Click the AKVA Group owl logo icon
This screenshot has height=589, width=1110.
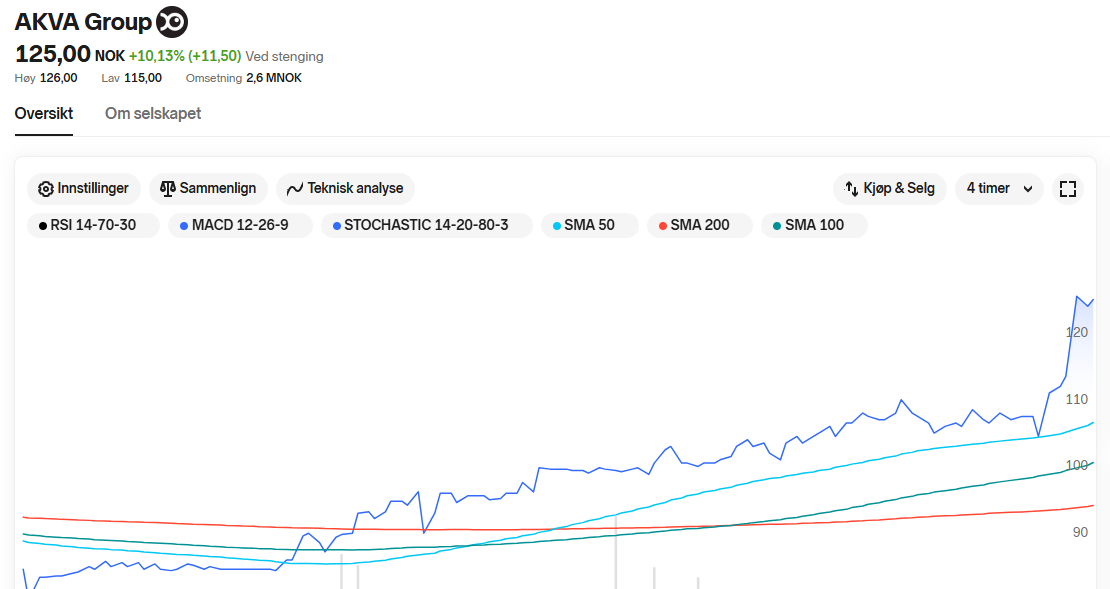172,22
